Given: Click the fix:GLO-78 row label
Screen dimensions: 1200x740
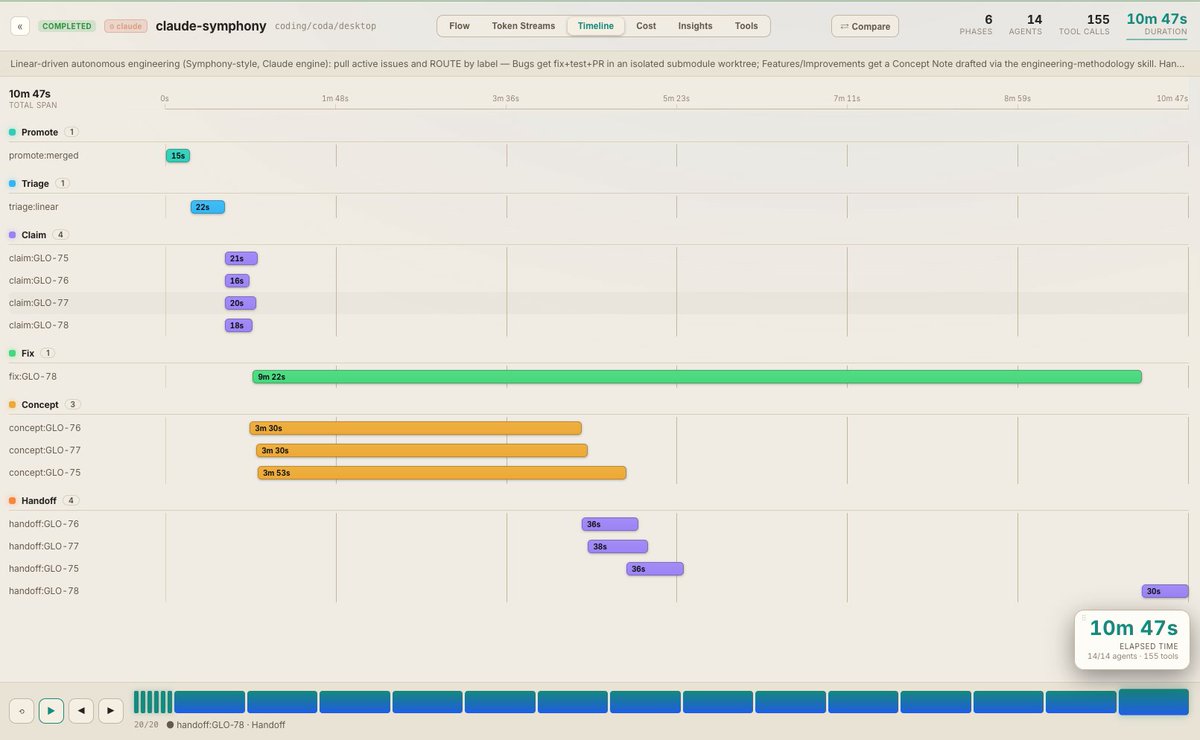Looking at the screenshot, I should [x=33, y=377].
